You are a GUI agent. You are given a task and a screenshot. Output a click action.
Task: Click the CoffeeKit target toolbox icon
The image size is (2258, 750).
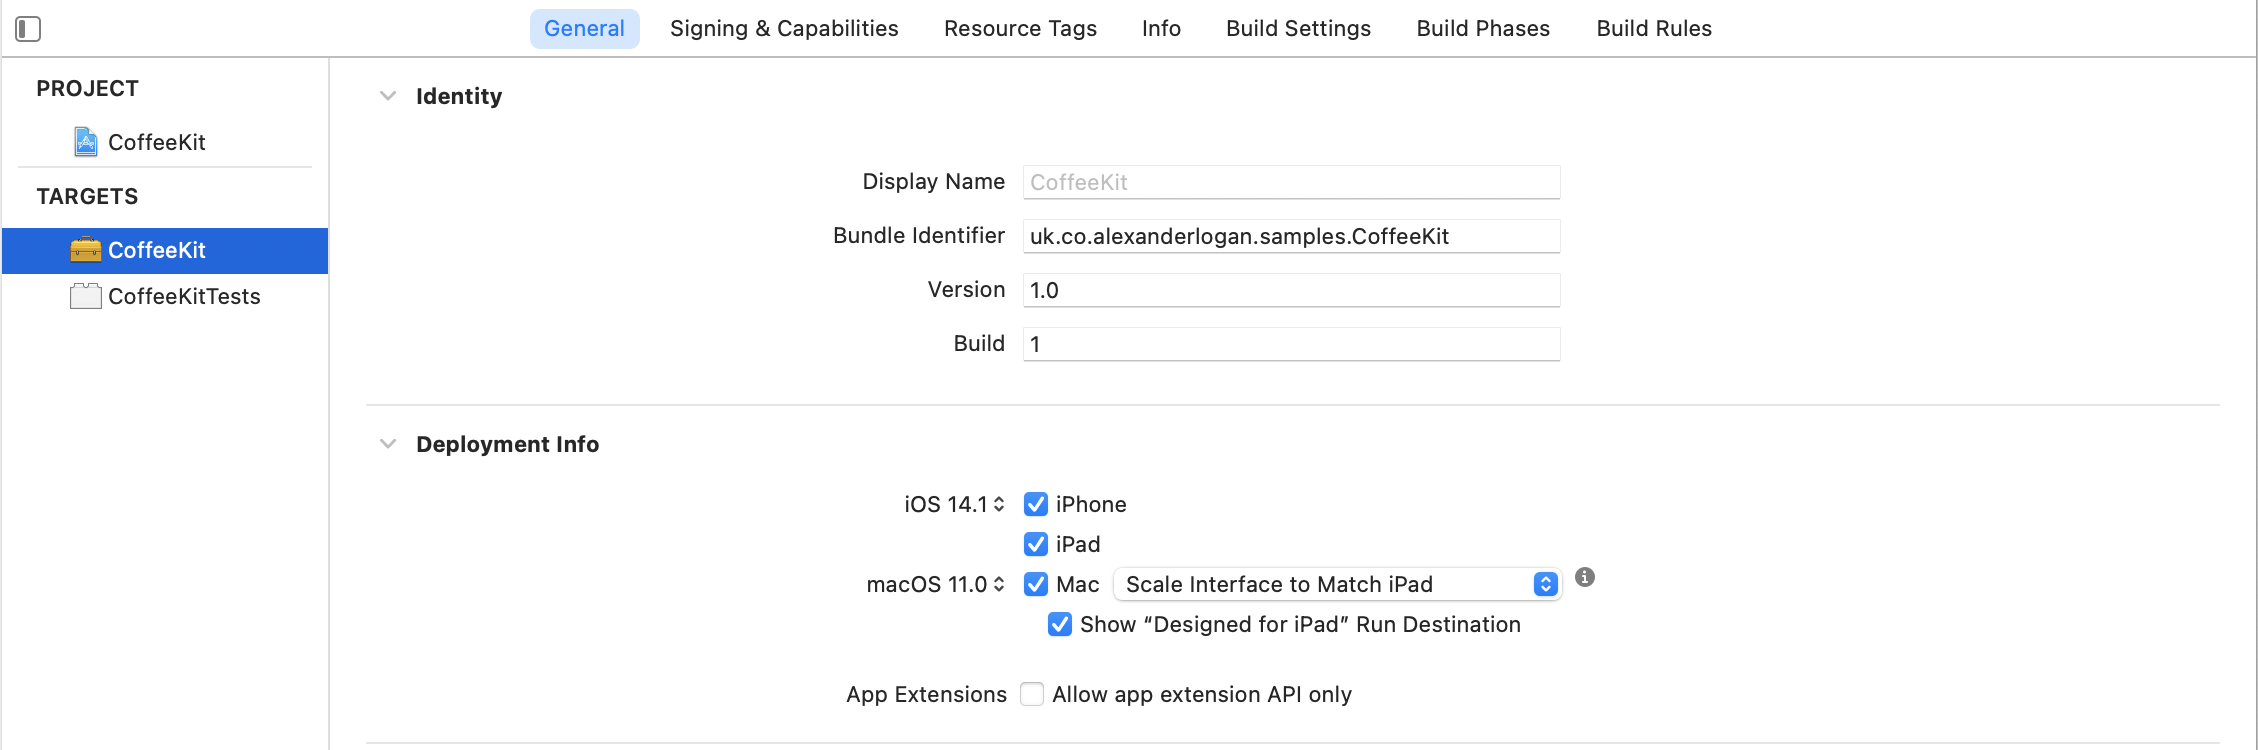coord(86,250)
